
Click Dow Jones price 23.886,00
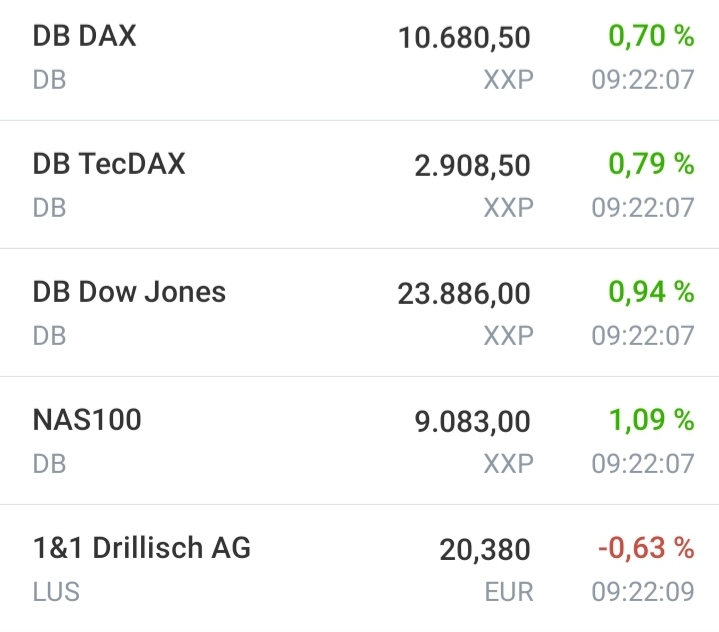(x=464, y=294)
